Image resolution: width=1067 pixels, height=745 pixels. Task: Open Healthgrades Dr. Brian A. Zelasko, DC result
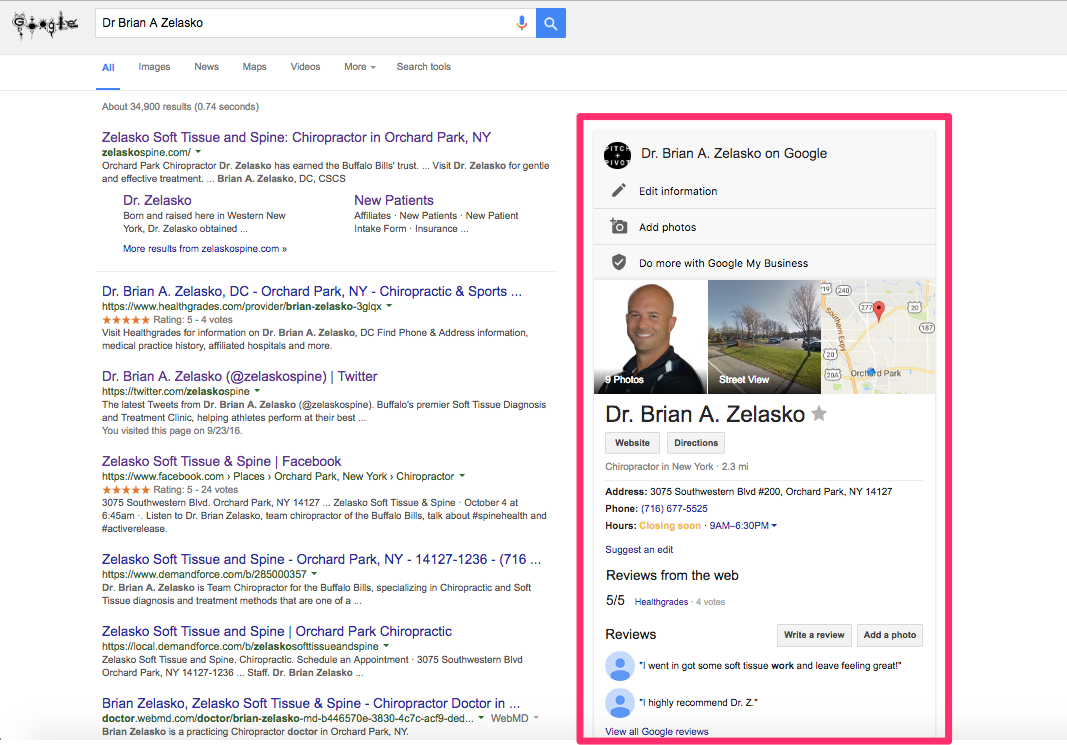point(312,291)
